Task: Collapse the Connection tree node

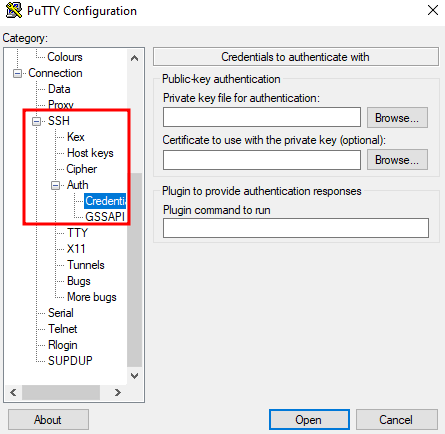Action: point(17,73)
